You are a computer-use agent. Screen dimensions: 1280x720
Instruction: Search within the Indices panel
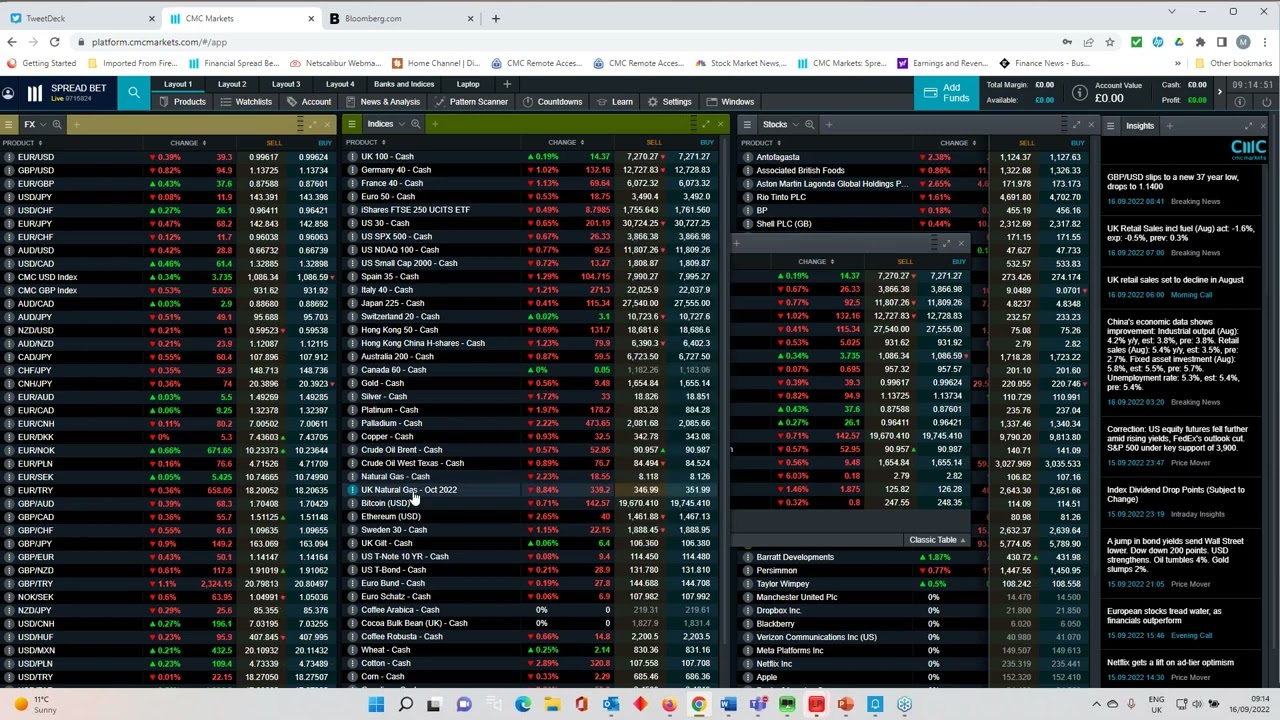pyautogui.click(x=416, y=124)
